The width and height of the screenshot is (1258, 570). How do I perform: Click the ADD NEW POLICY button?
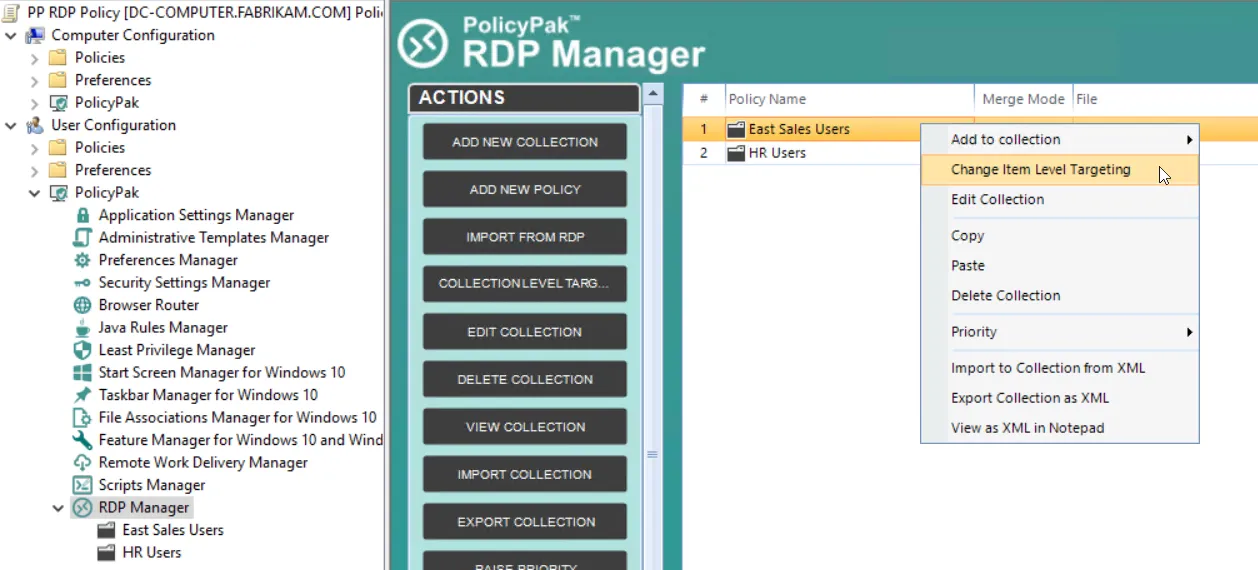click(x=525, y=189)
